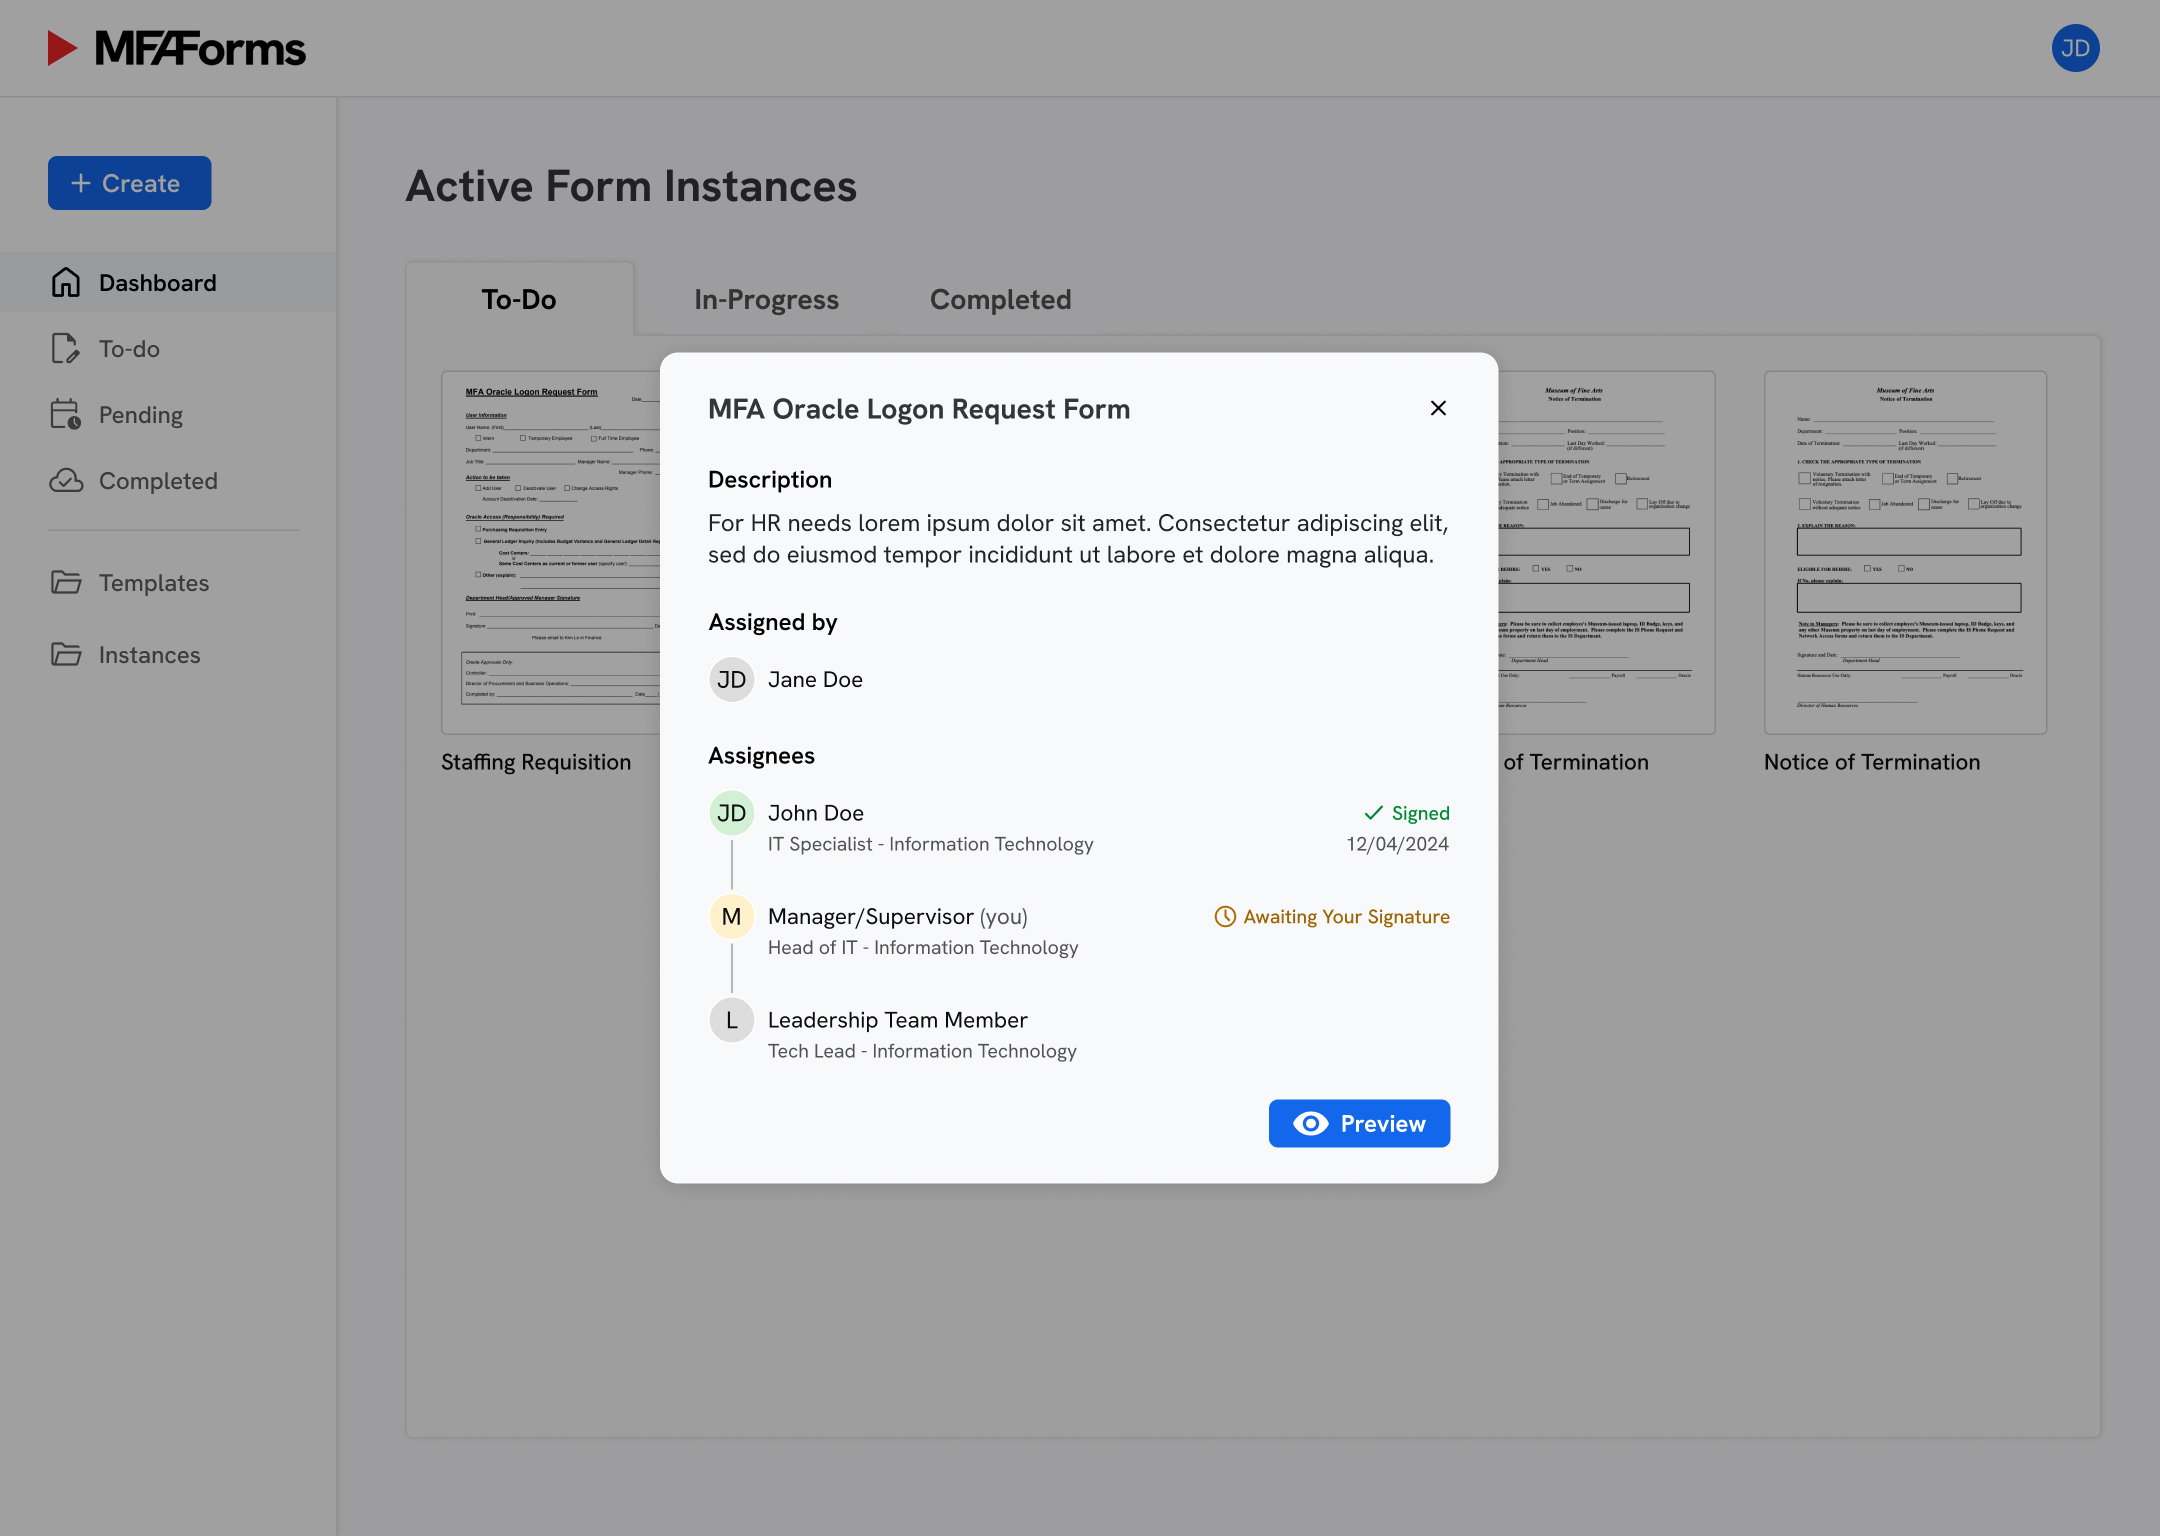Close the Oracle Logon Request dialog
The height and width of the screenshot is (1536, 2160).
pyautogui.click(x=1438, y=408)
